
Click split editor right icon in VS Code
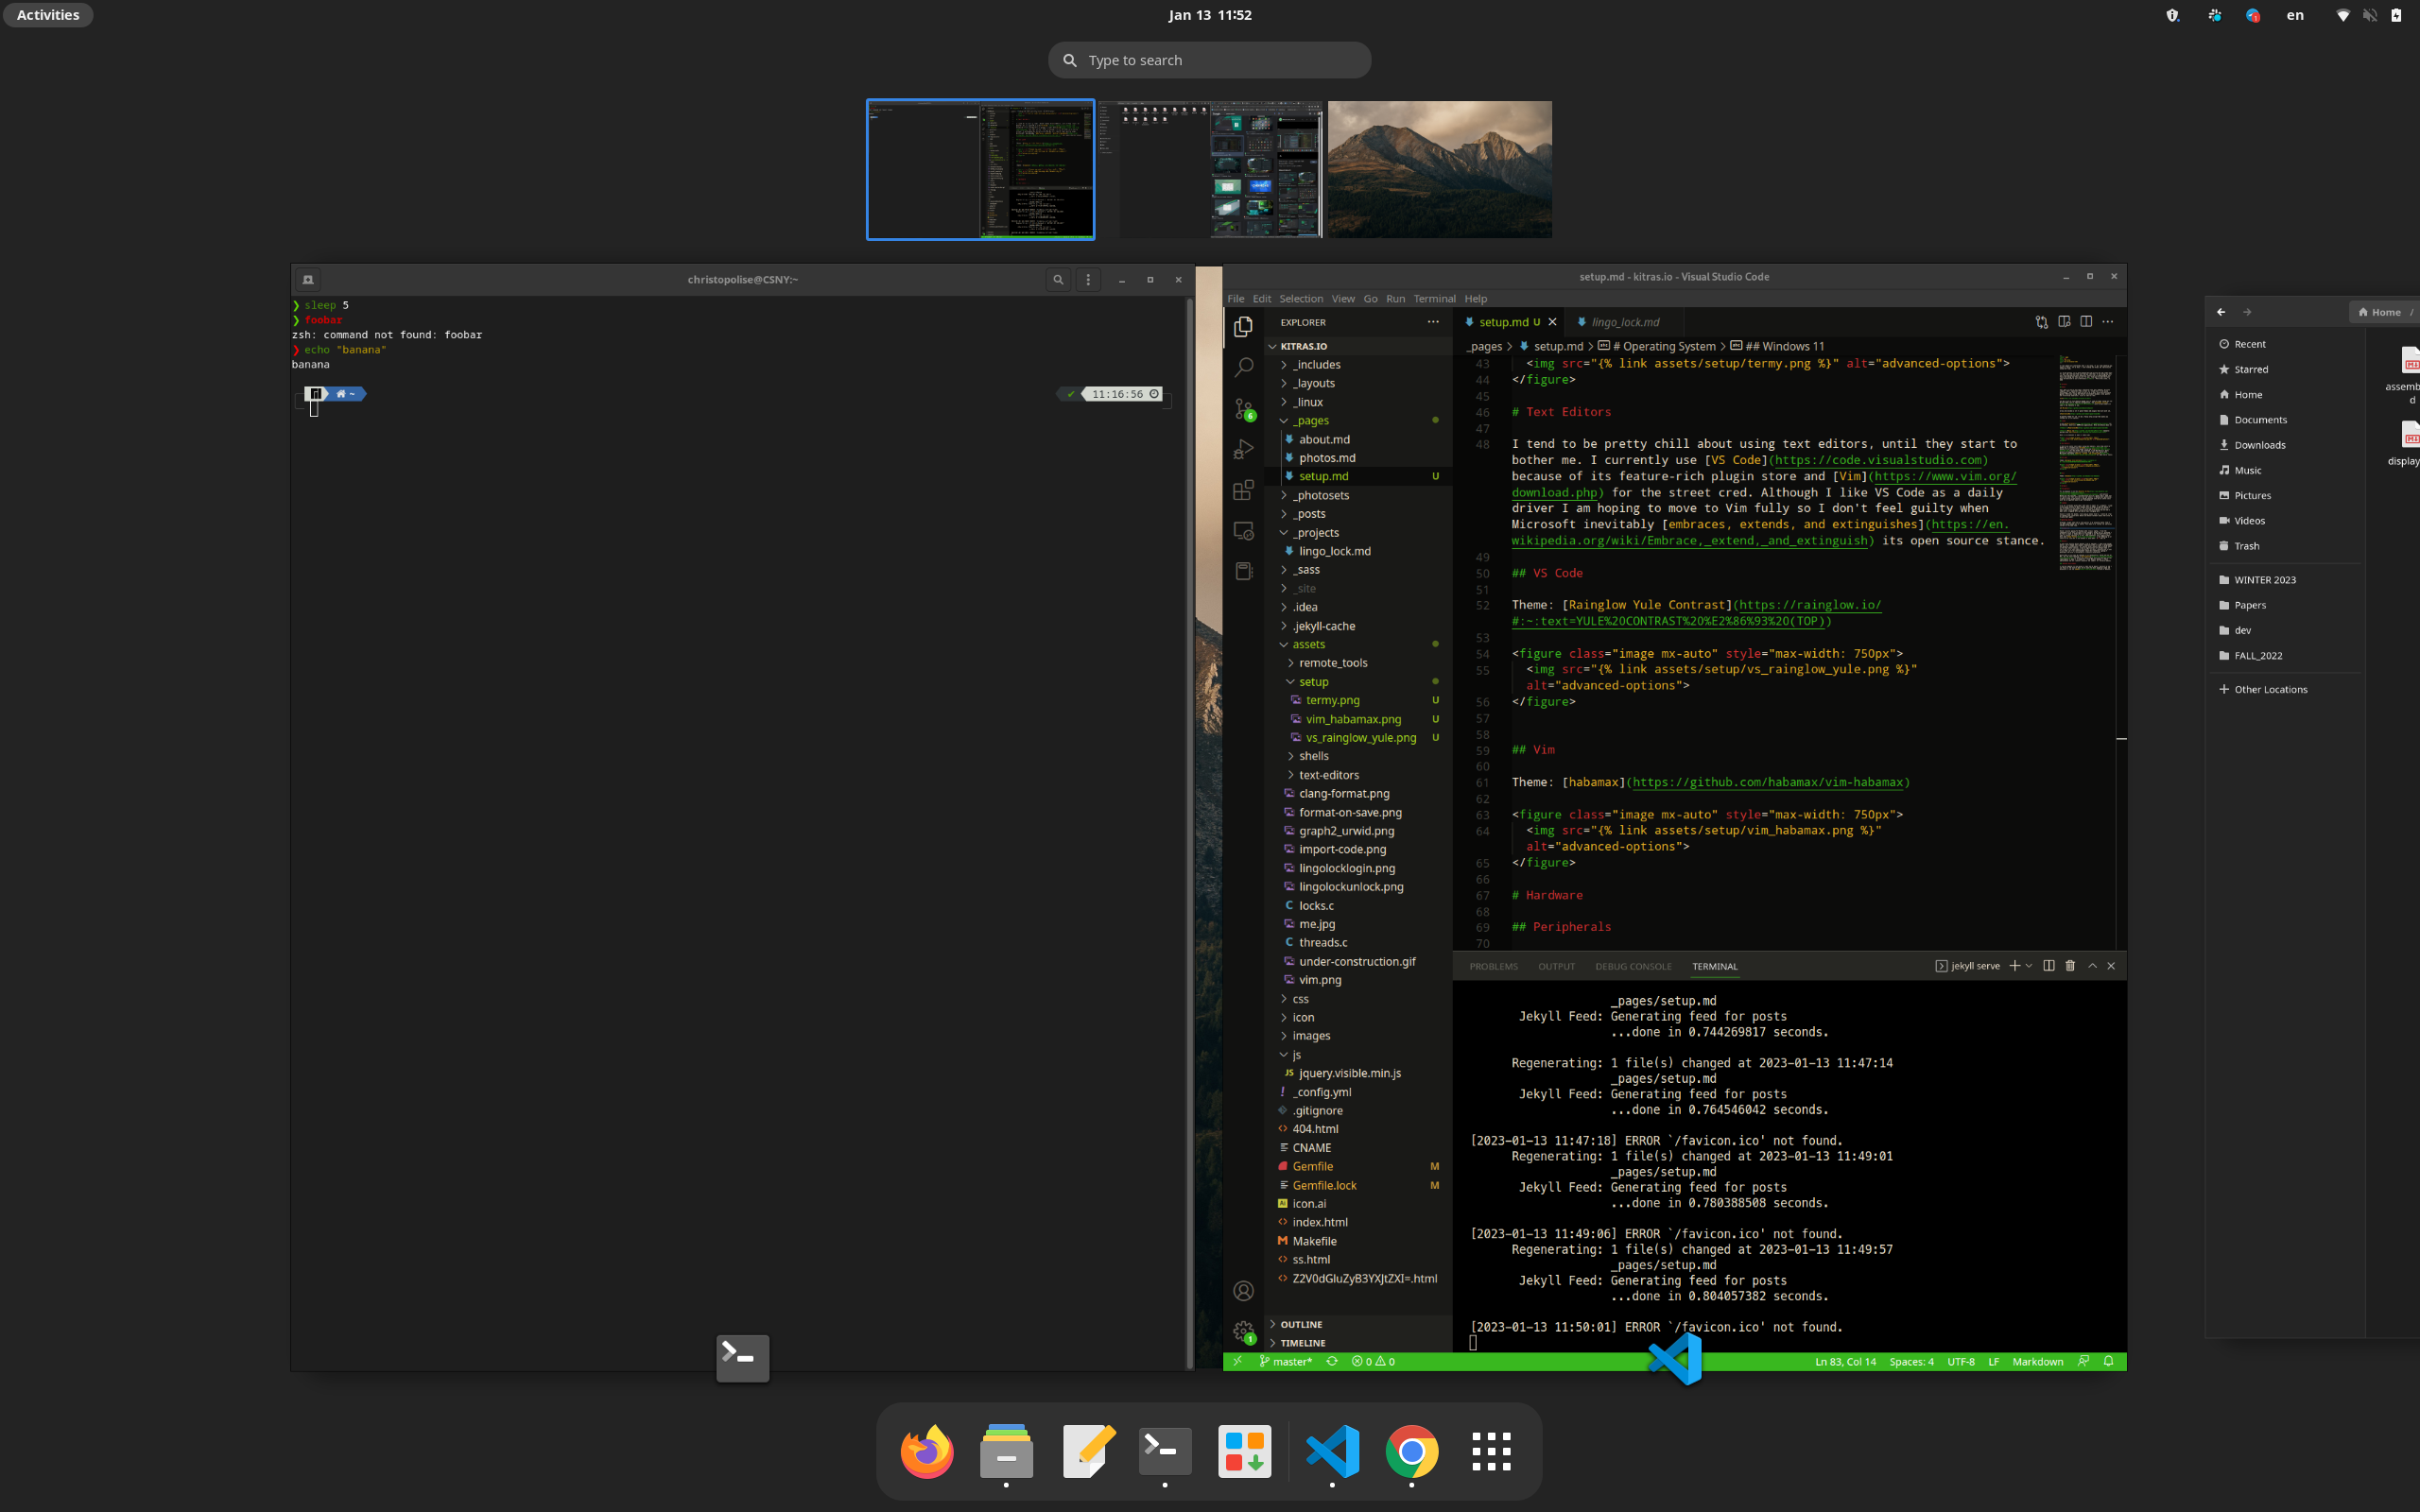[2086, 322]
